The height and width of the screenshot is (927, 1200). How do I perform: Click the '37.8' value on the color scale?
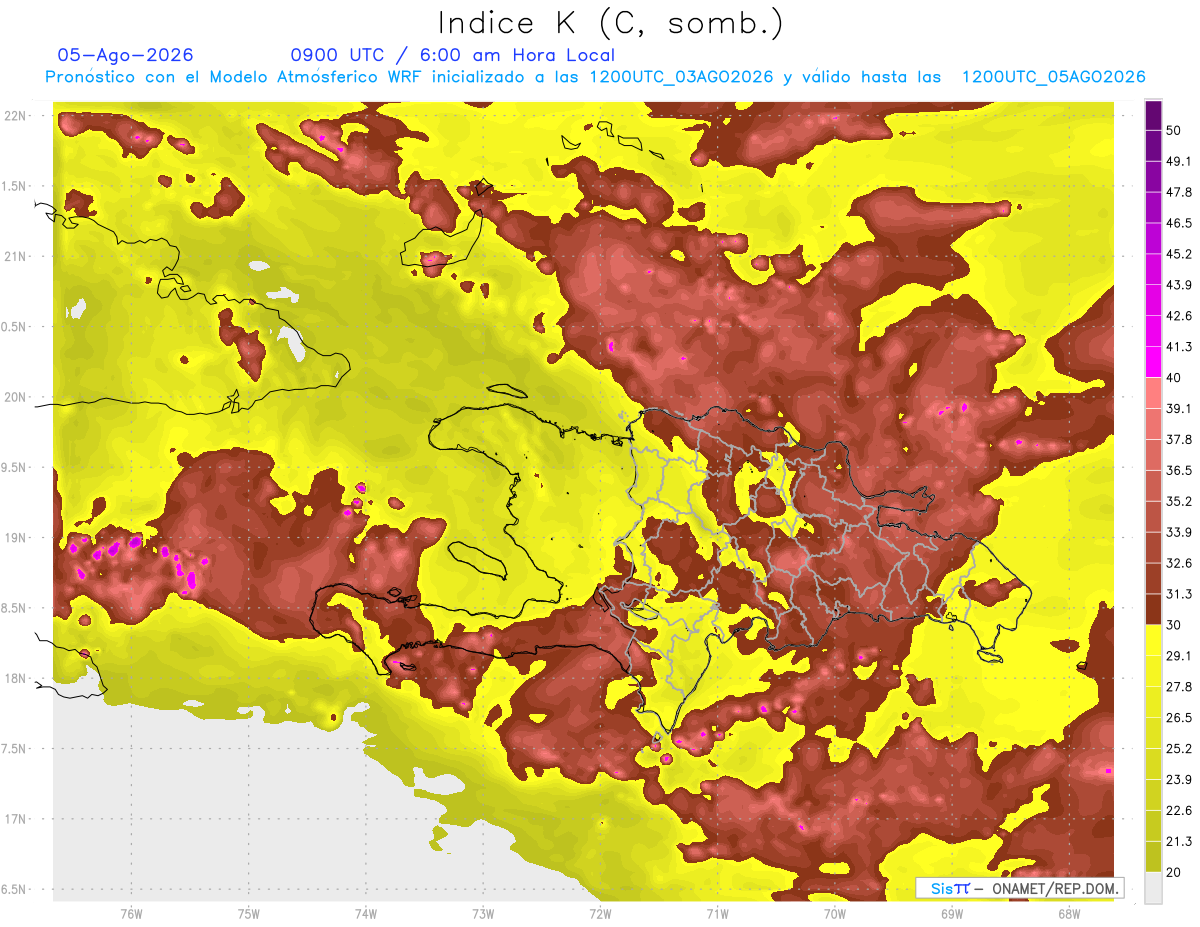pos(1179,439)
